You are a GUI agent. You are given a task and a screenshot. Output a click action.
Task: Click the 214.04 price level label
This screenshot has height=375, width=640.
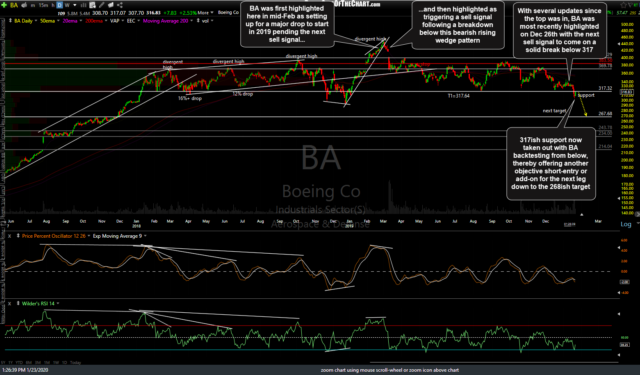pyautogui.click(x=605, y=146)
